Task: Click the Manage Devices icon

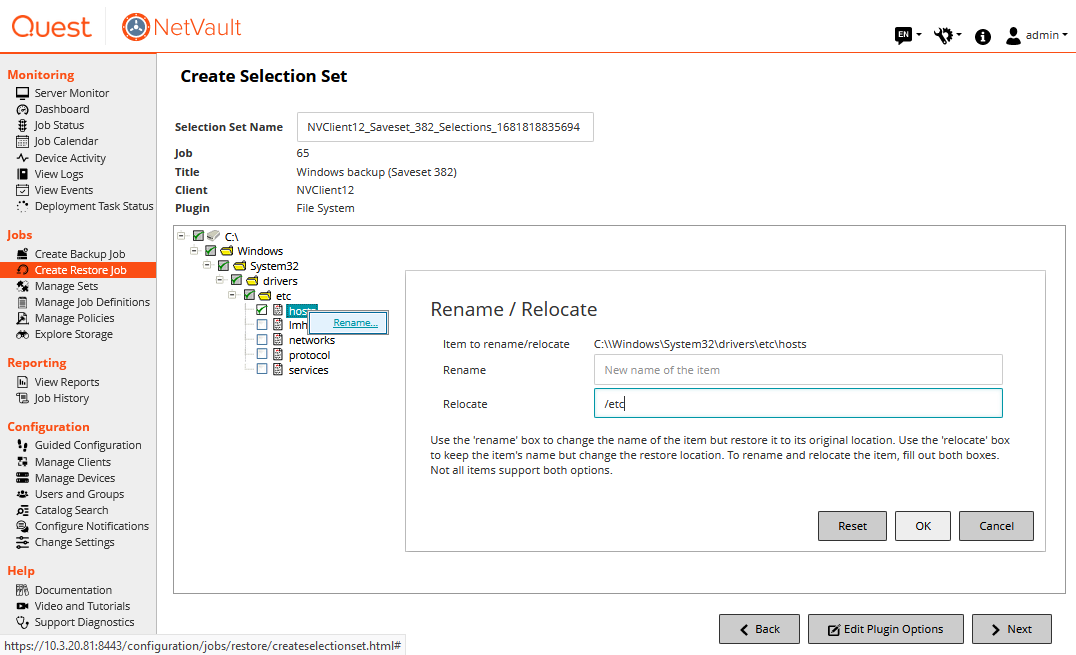Action: pyautogui.click(x=22, y=478)
